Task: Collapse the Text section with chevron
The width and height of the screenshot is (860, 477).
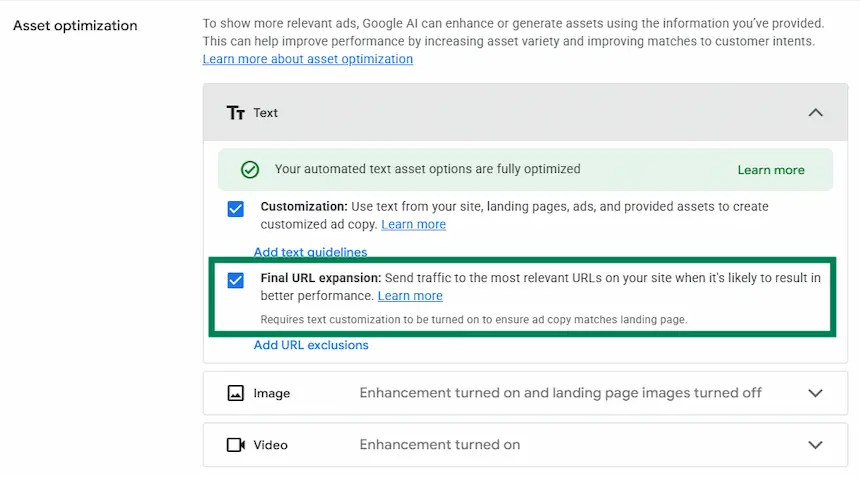Action: (x=815, y=113)
